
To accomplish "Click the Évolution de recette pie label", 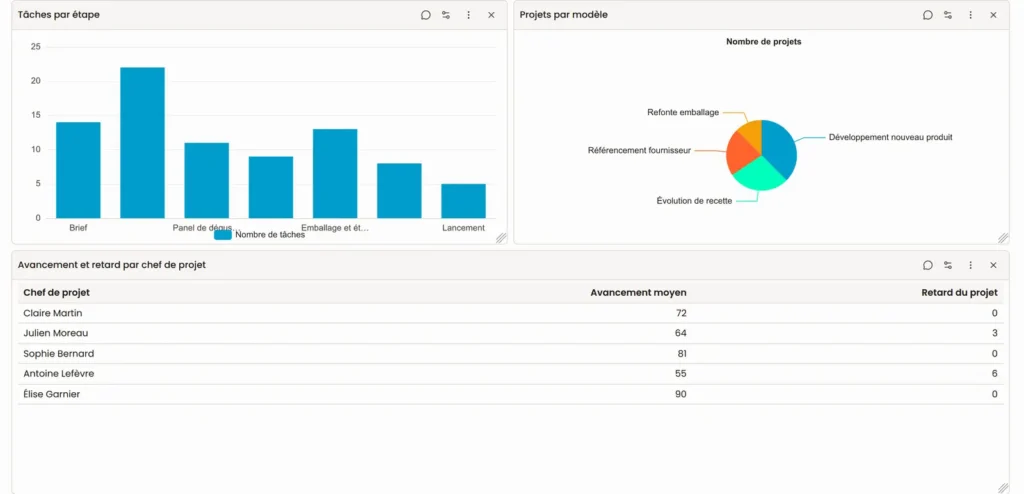I will 694,201.
